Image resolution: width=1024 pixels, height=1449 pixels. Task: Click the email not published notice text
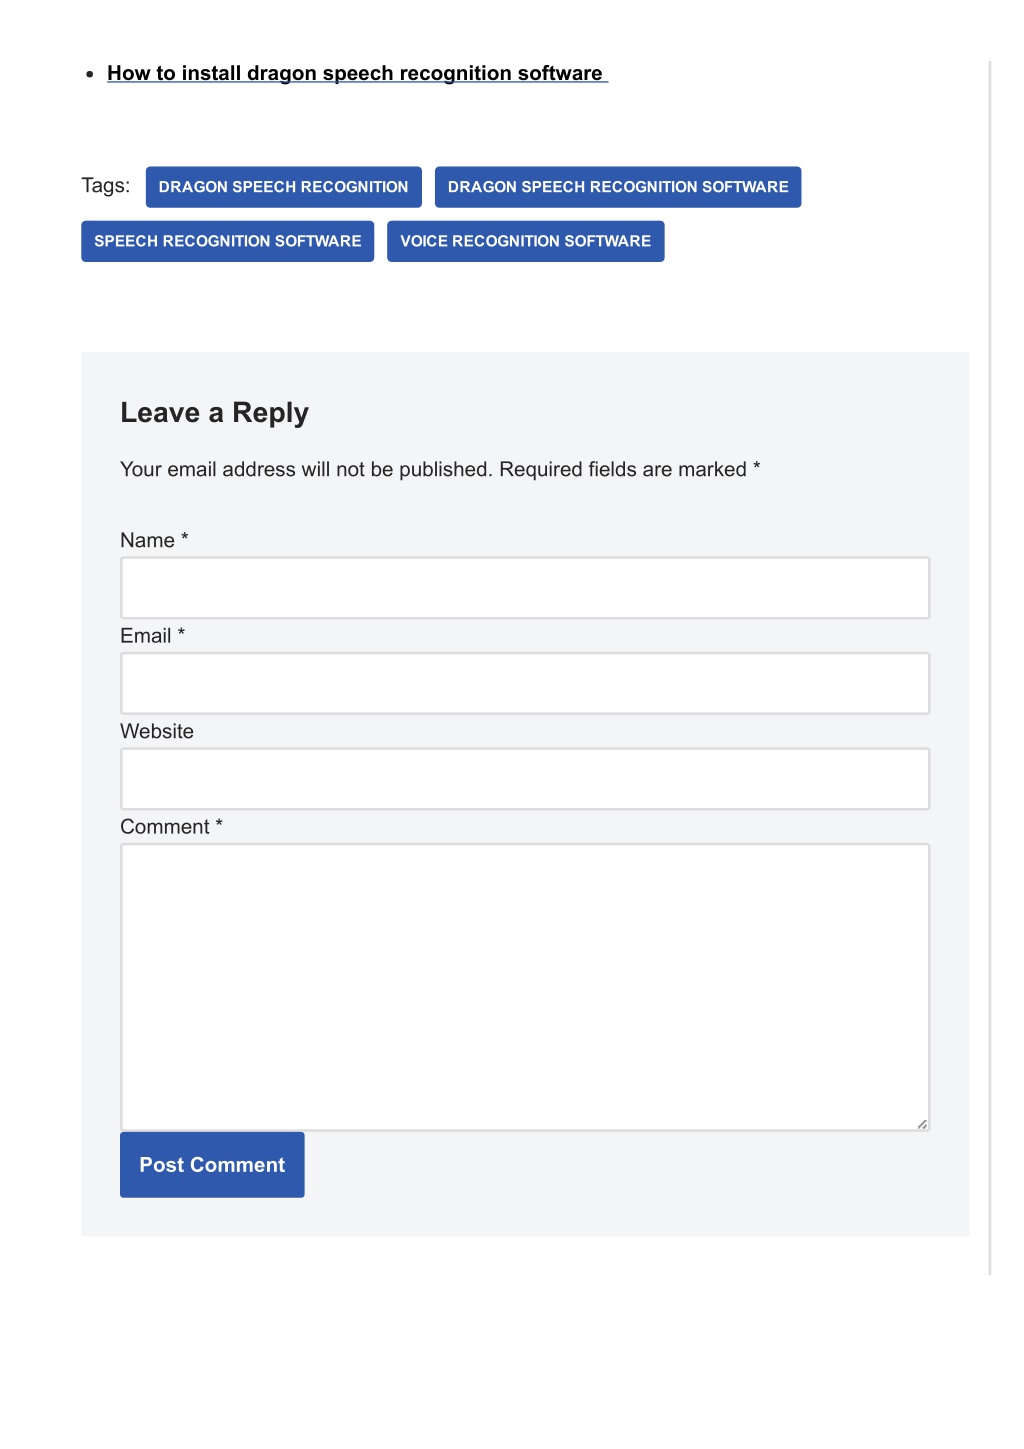point(440,469)
